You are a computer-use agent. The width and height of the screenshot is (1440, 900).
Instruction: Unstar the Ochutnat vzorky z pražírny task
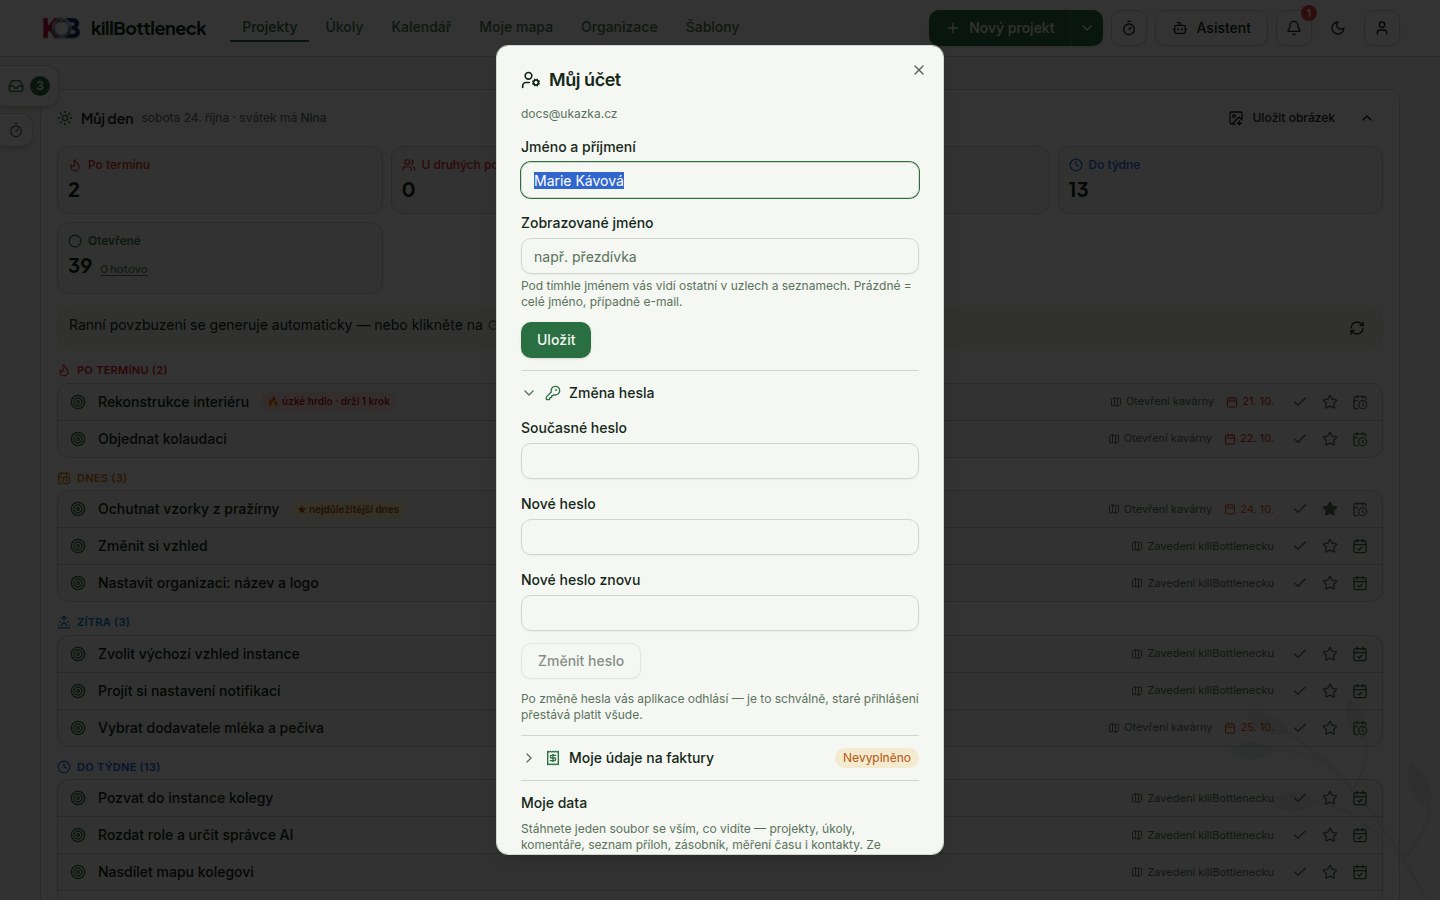[x=1330, y=509]
